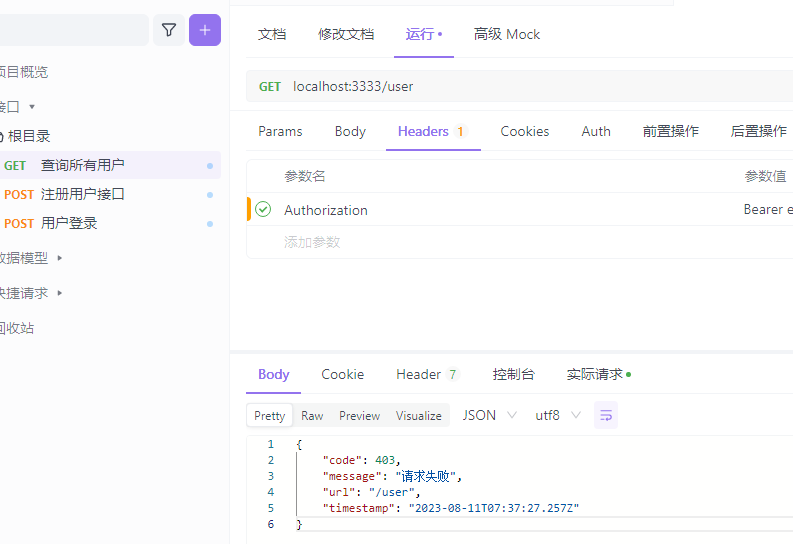Select Pretty response view
Screen dimensions: 793x544
(270, 416)
